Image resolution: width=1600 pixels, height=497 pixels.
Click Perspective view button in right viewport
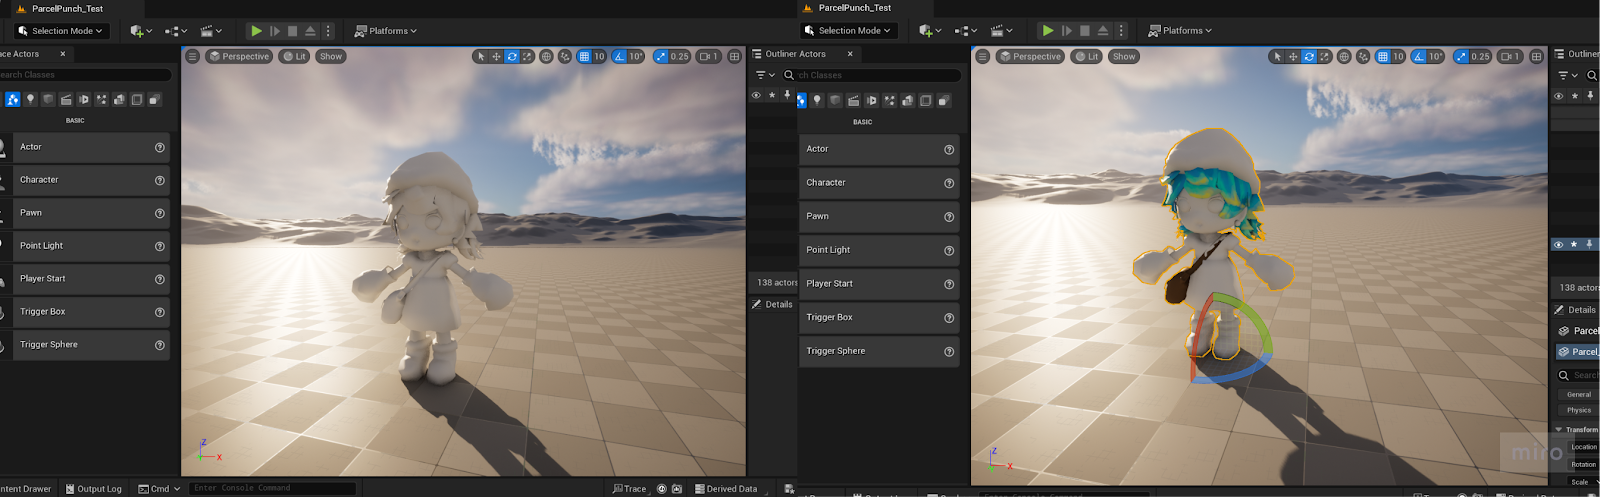pyautogui.click(x=1030, y=57)
